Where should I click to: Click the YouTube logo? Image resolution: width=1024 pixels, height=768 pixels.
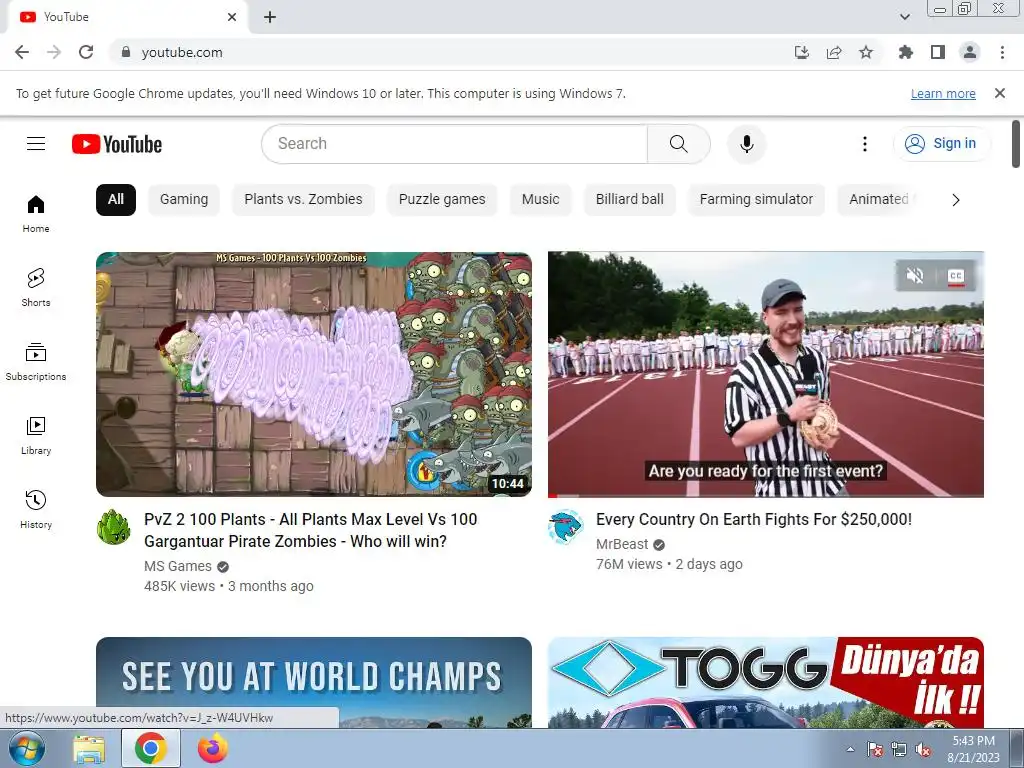(117, 144)
